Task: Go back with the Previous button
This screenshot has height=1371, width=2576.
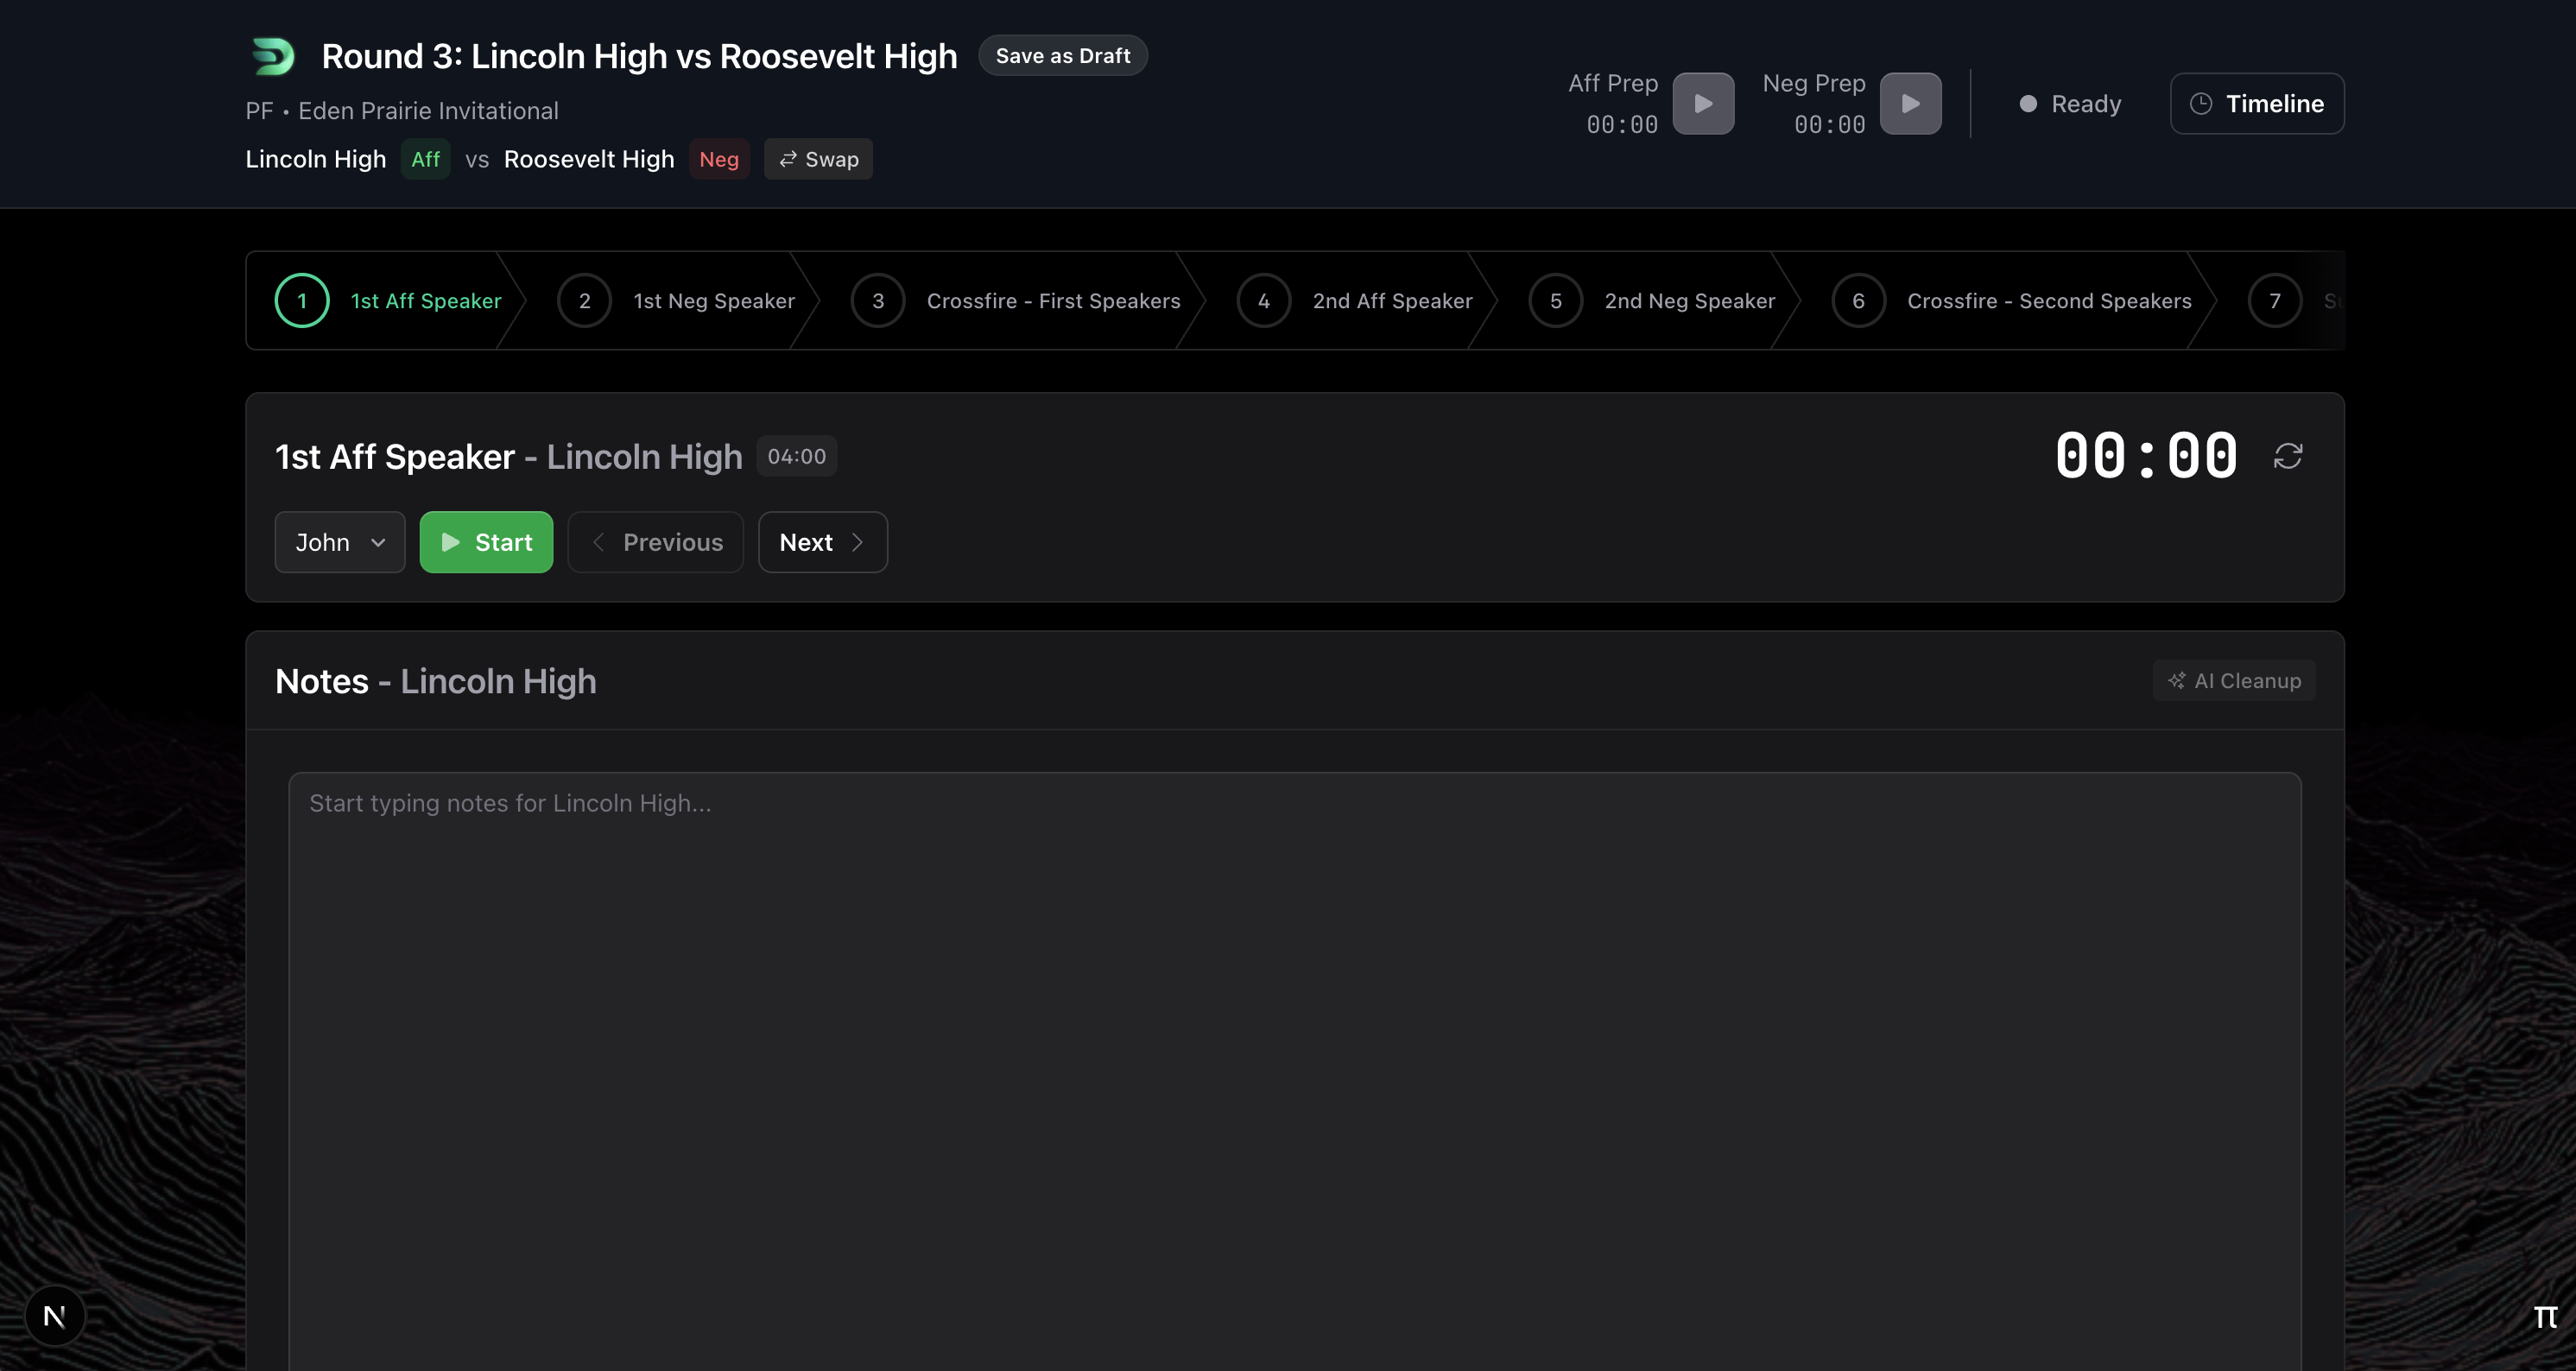Action: pos(655,542)
